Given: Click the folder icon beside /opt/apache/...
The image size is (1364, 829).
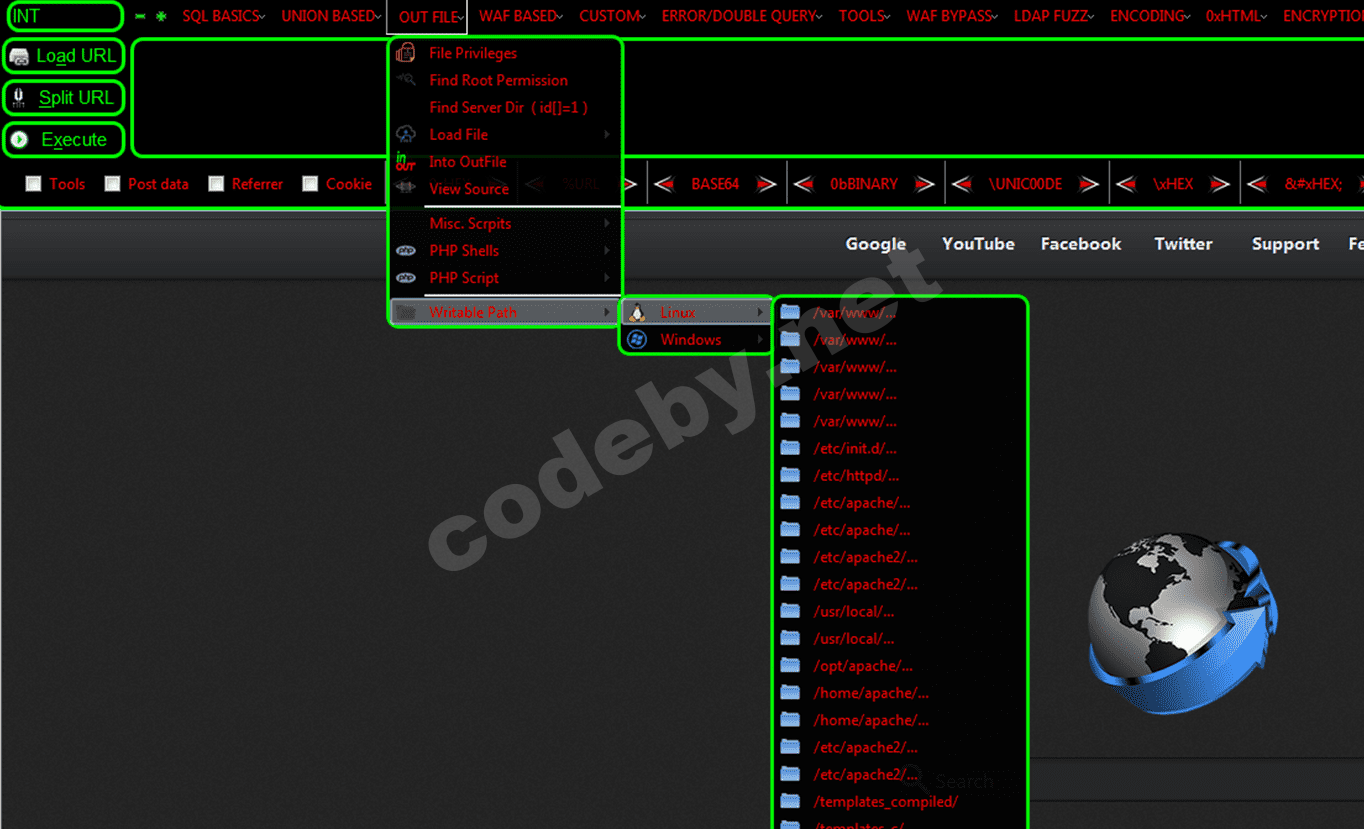Looking at the screenshot, I should 790,665.
